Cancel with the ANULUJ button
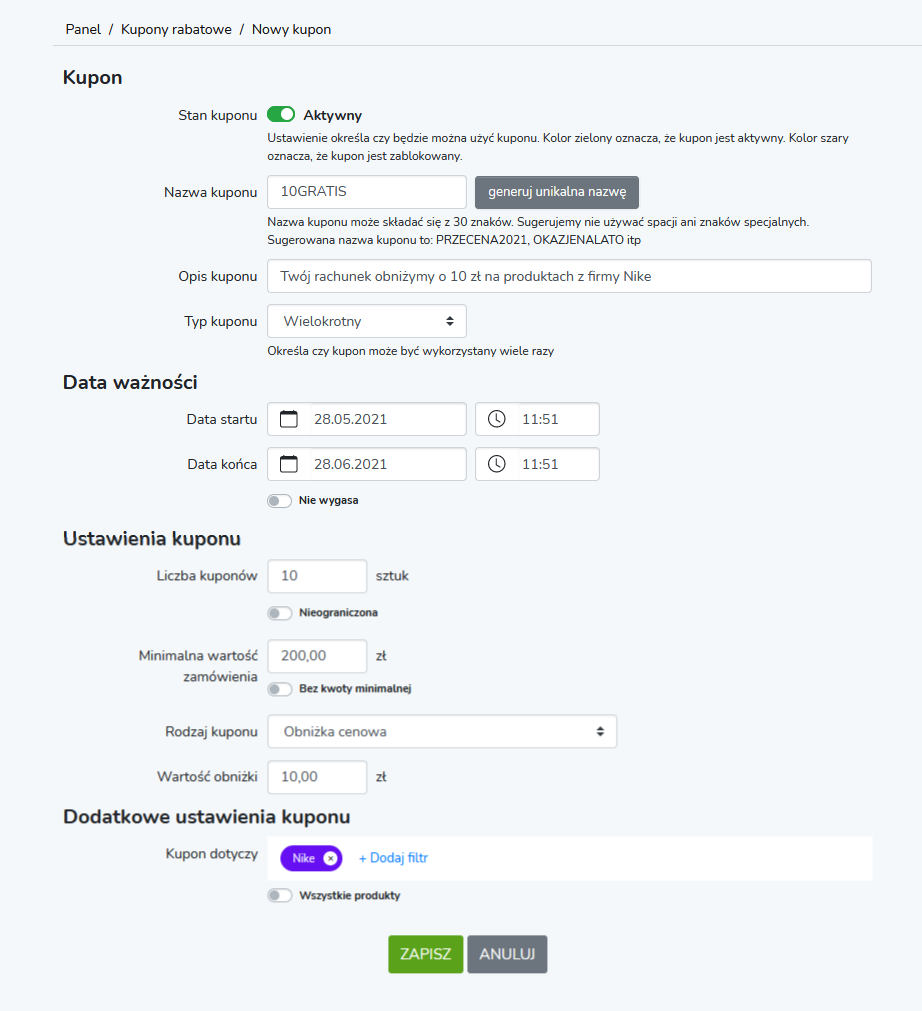 click(x=507, y=954)
